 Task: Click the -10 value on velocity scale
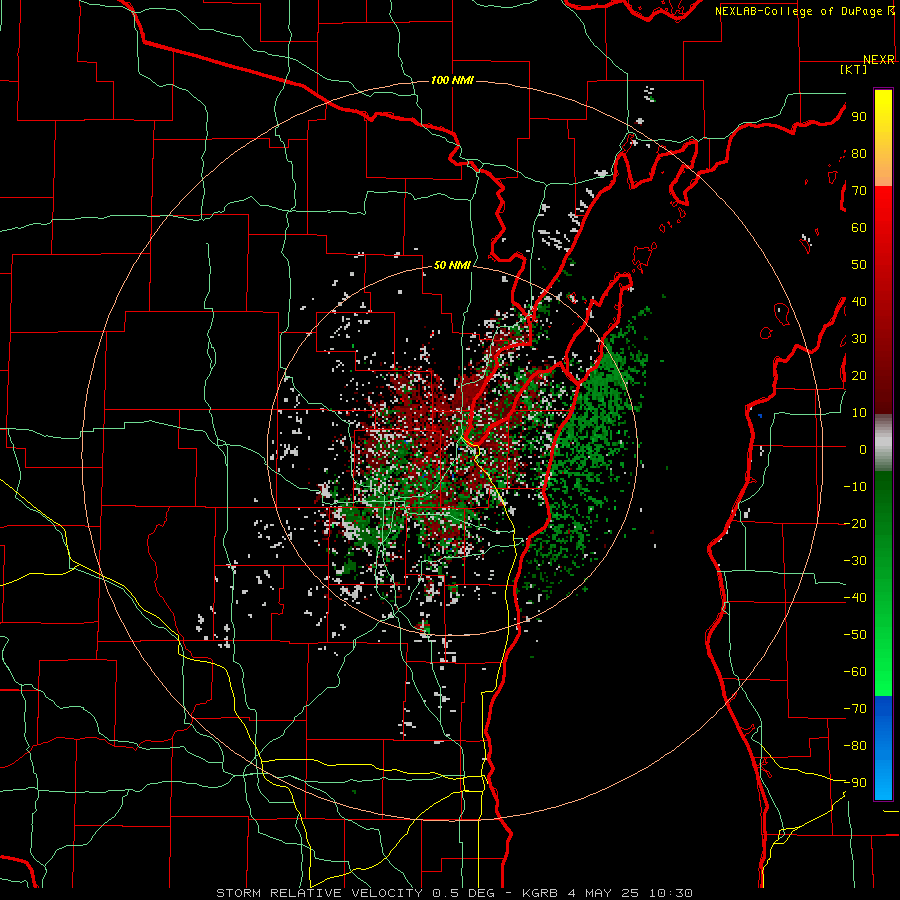(x=855, y=487)
